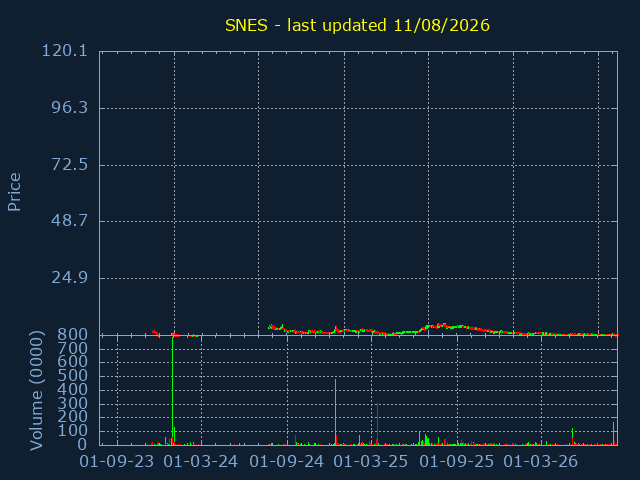Click the green volume spike near 500
Viewport: 640px width, 480px height.
click(x=336, y=412)
